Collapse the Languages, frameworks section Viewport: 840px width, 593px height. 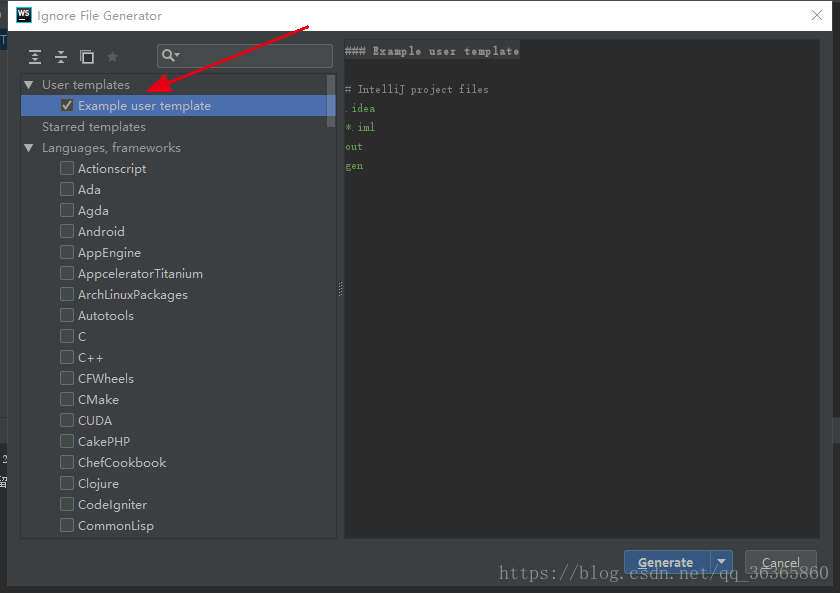coord(29,147)
